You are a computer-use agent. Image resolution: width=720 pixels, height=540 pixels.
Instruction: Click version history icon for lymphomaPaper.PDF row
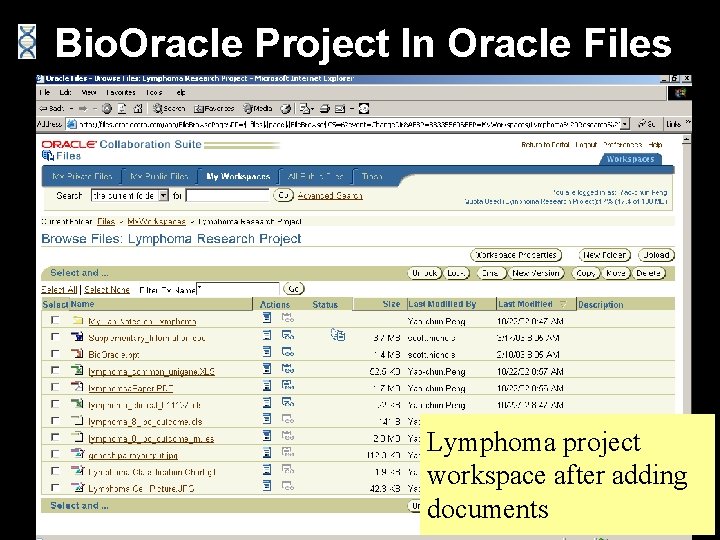click(x=288, y=385)
